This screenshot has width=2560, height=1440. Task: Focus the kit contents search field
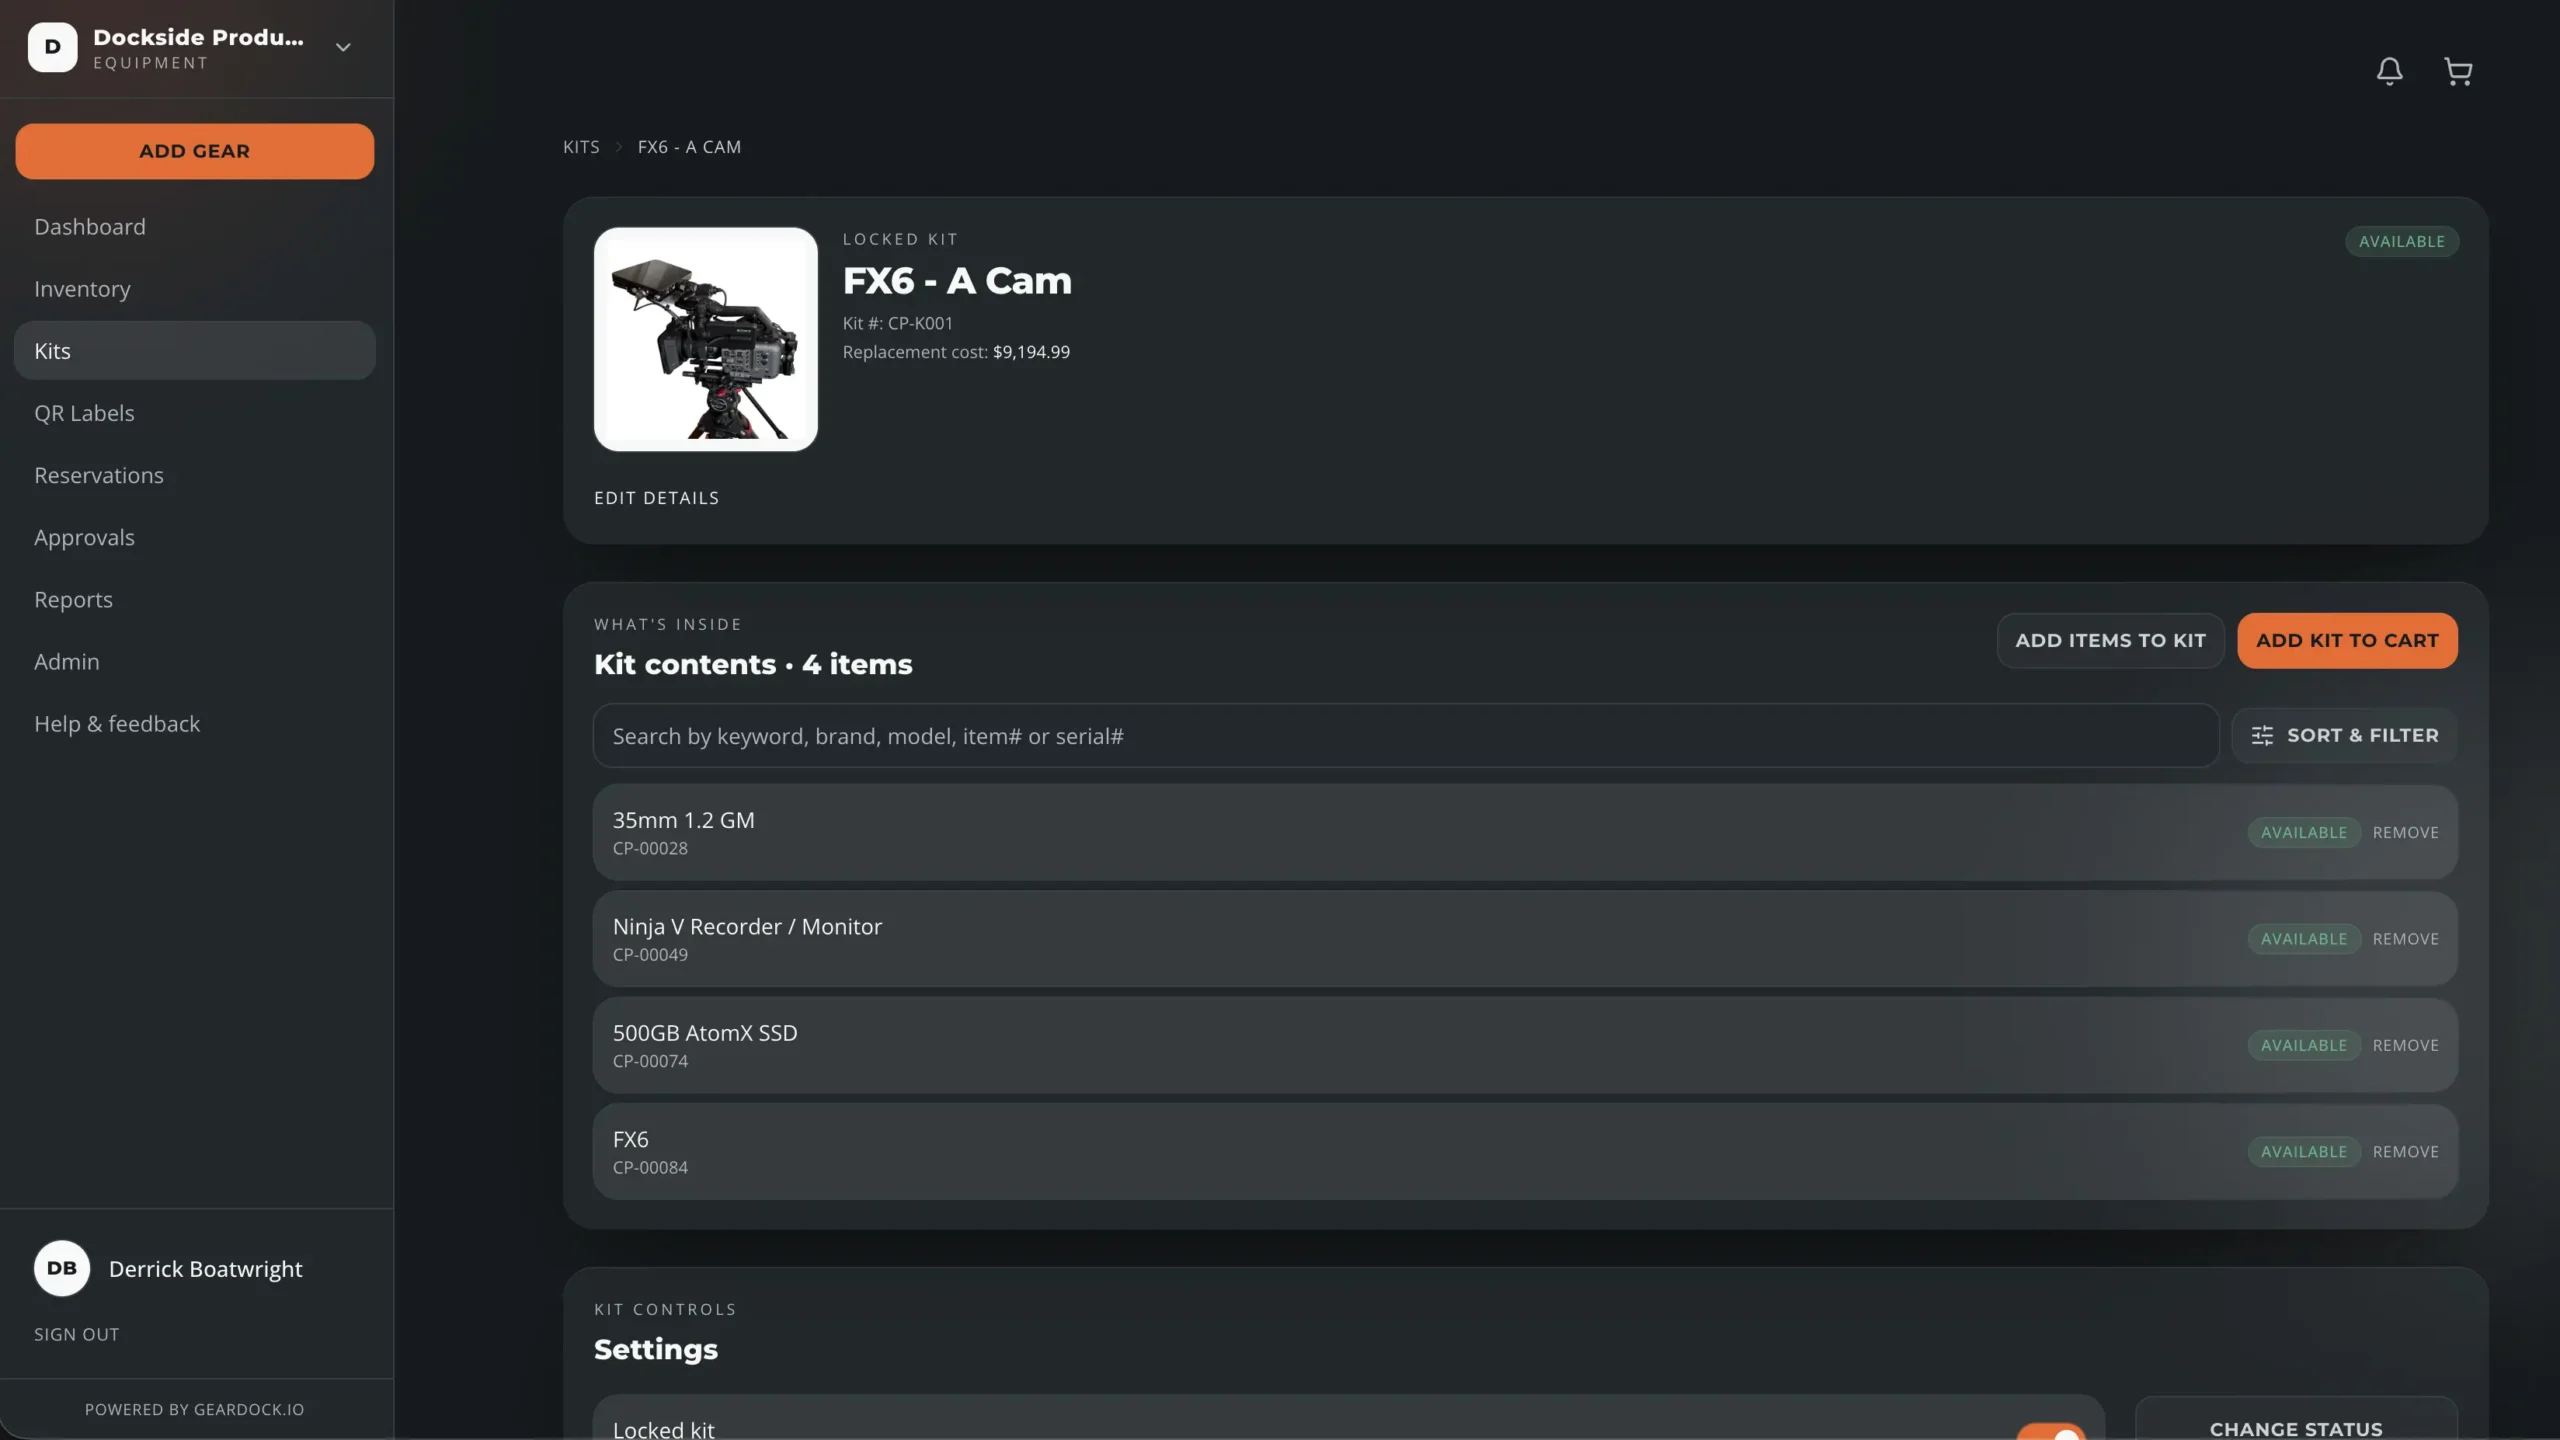(1405, 736)
